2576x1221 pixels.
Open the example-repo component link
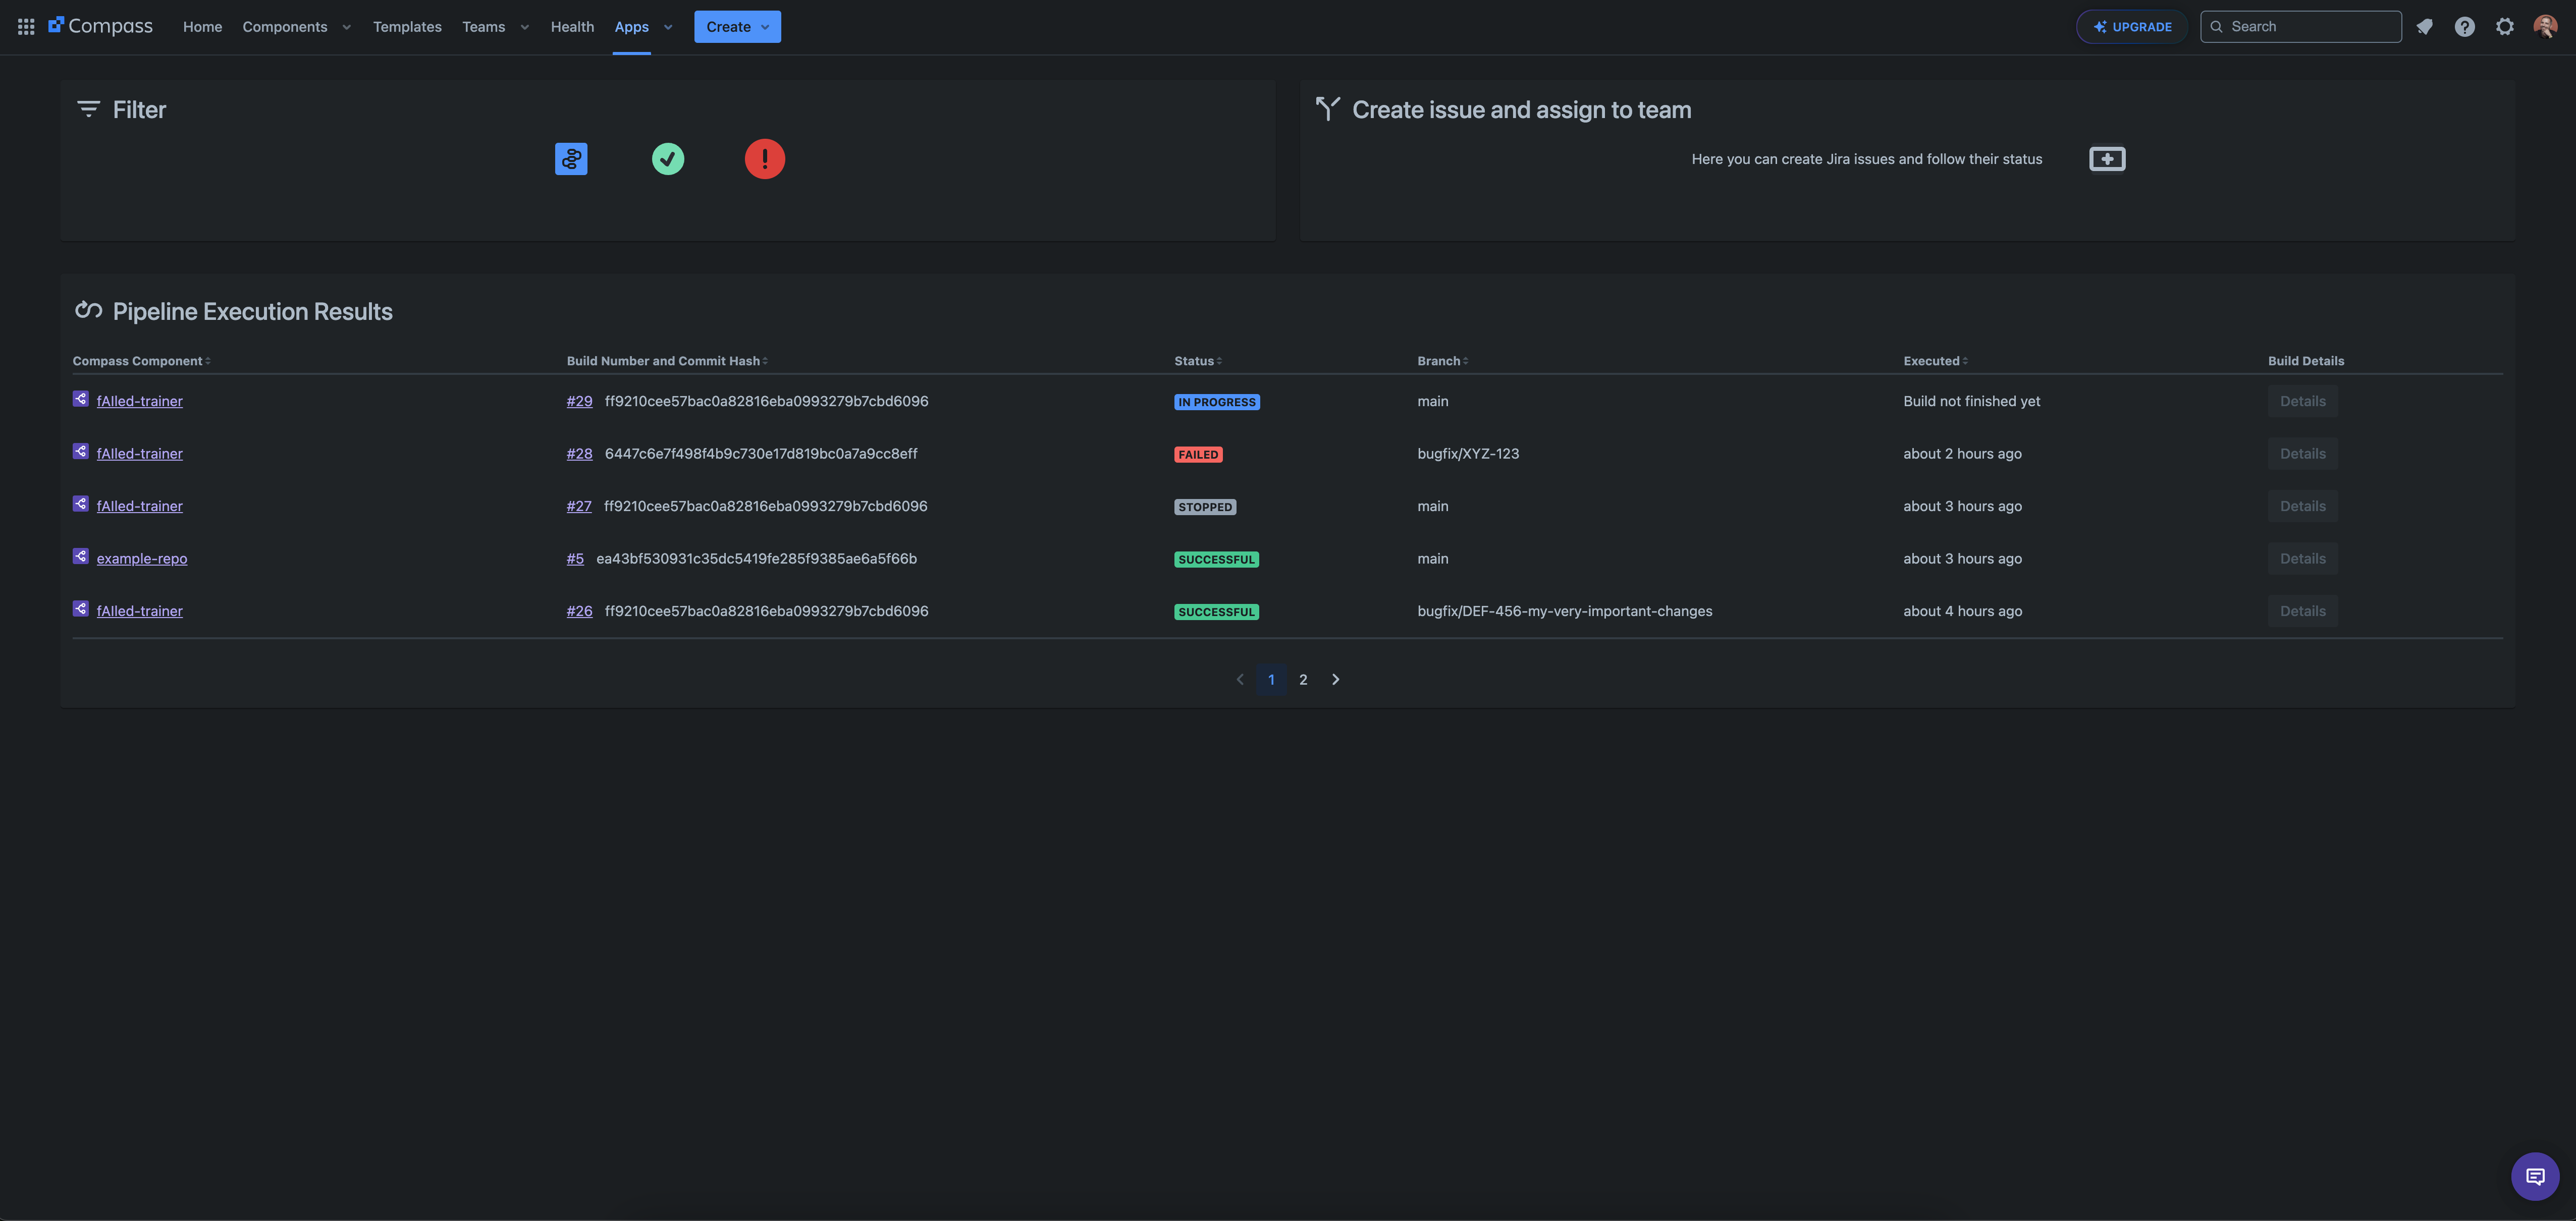click(142, 559)
